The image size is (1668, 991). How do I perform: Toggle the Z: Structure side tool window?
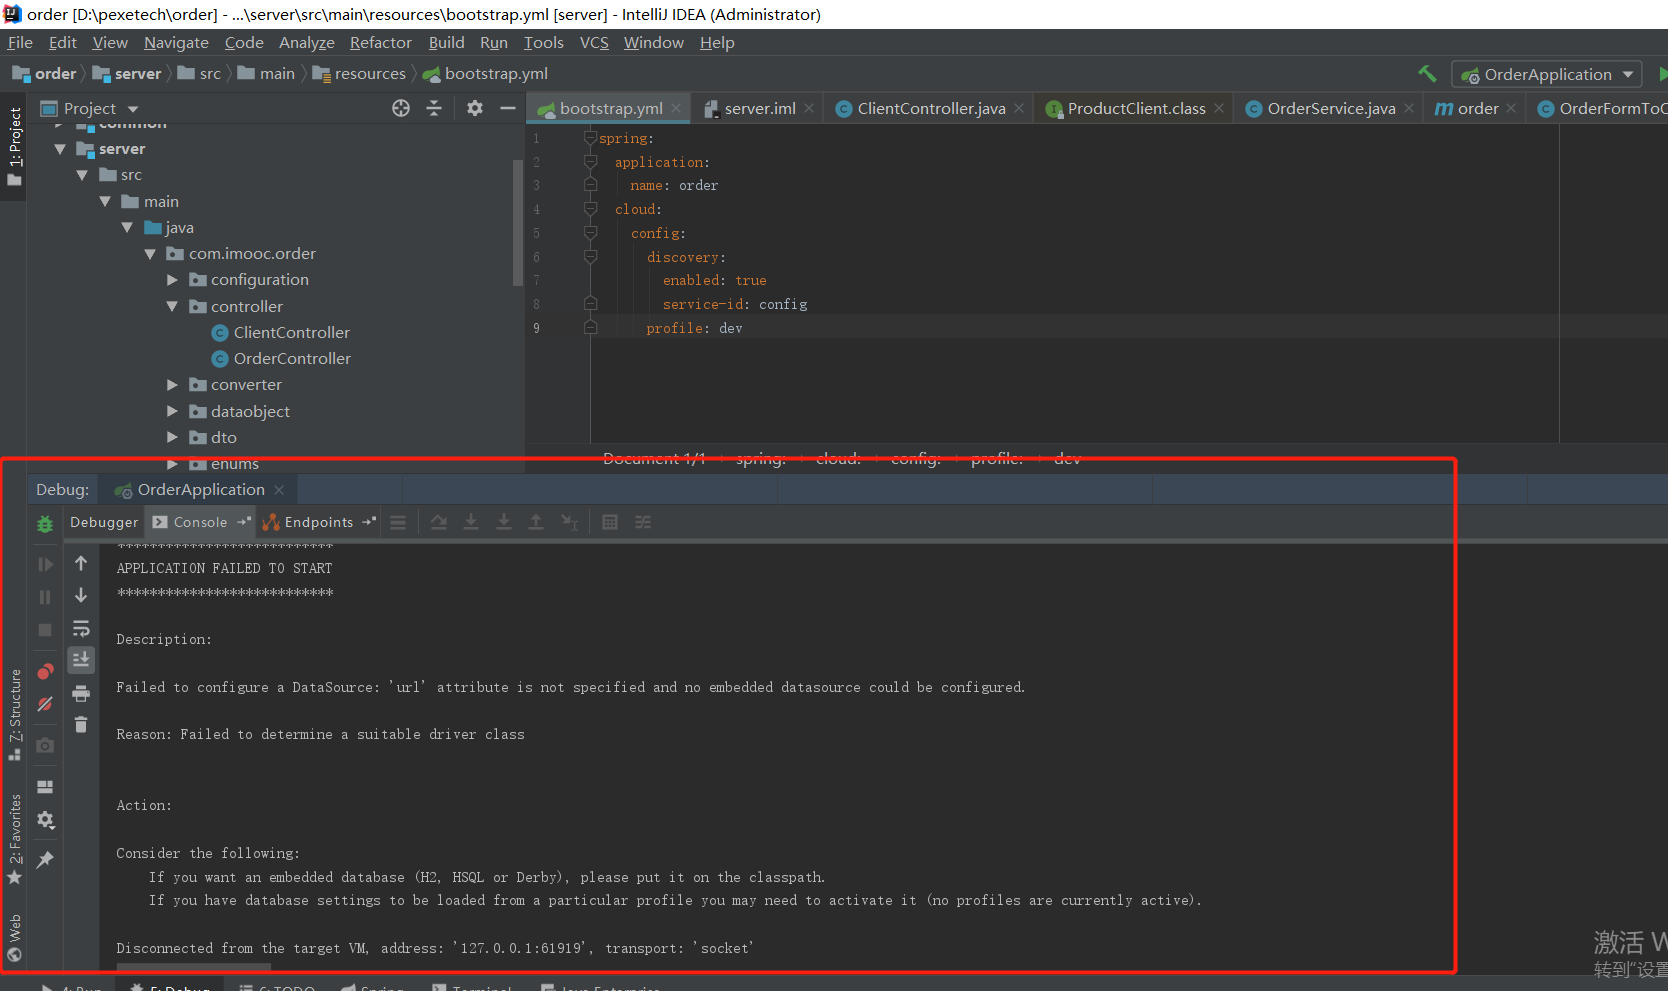click(14, 714)
